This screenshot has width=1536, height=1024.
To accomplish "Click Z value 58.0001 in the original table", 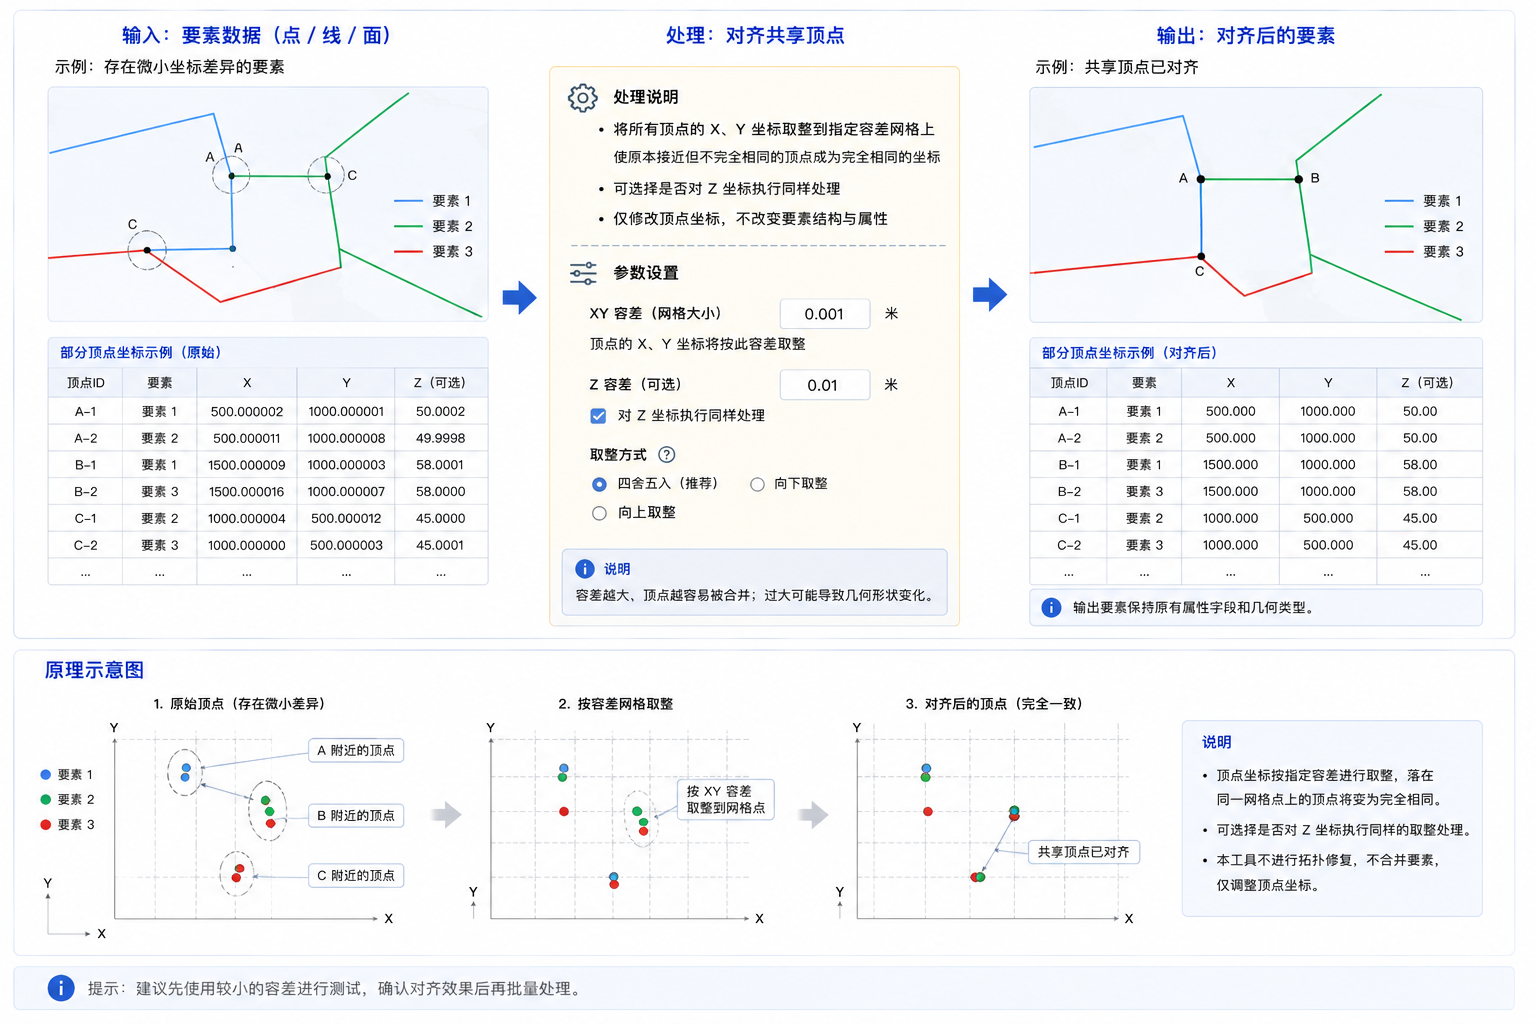I will (x=441, y=465).
